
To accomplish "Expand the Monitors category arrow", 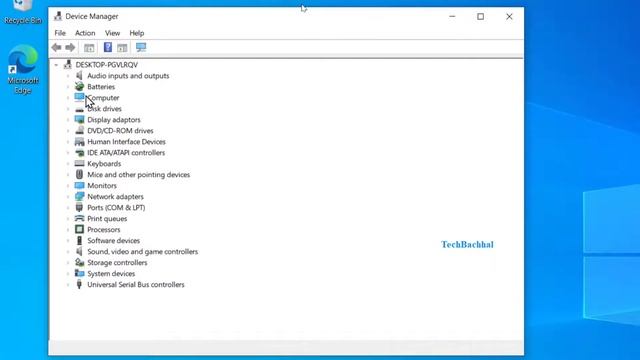I will coord(68,186).
